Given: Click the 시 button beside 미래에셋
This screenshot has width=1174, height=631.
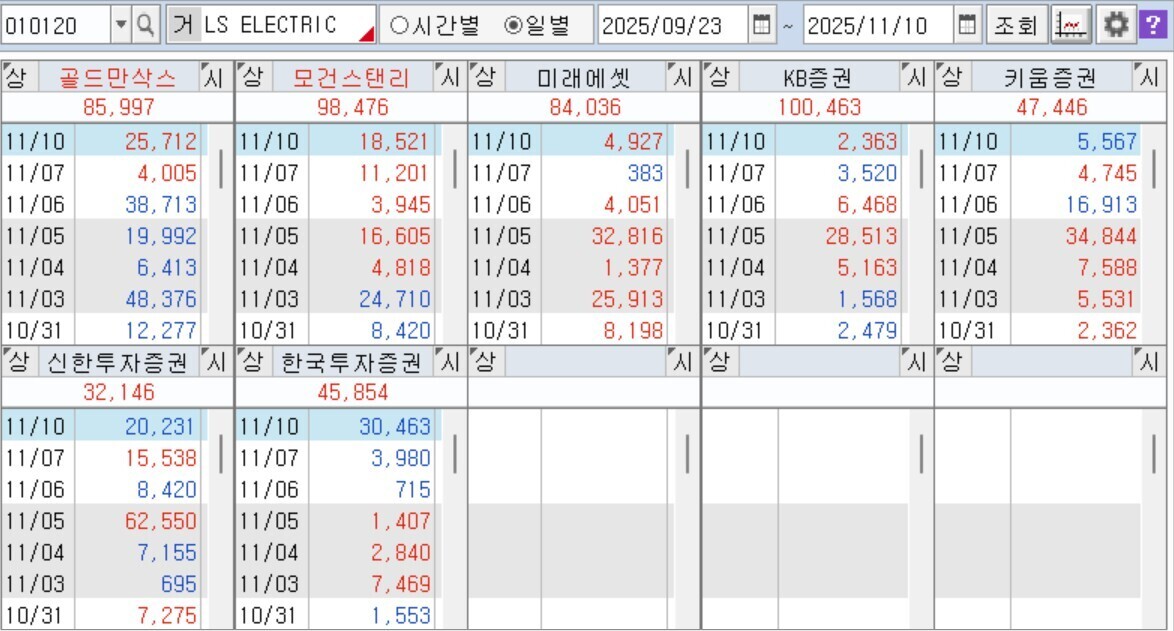Looking at the screenshot, I should click(x=681, y=77).
